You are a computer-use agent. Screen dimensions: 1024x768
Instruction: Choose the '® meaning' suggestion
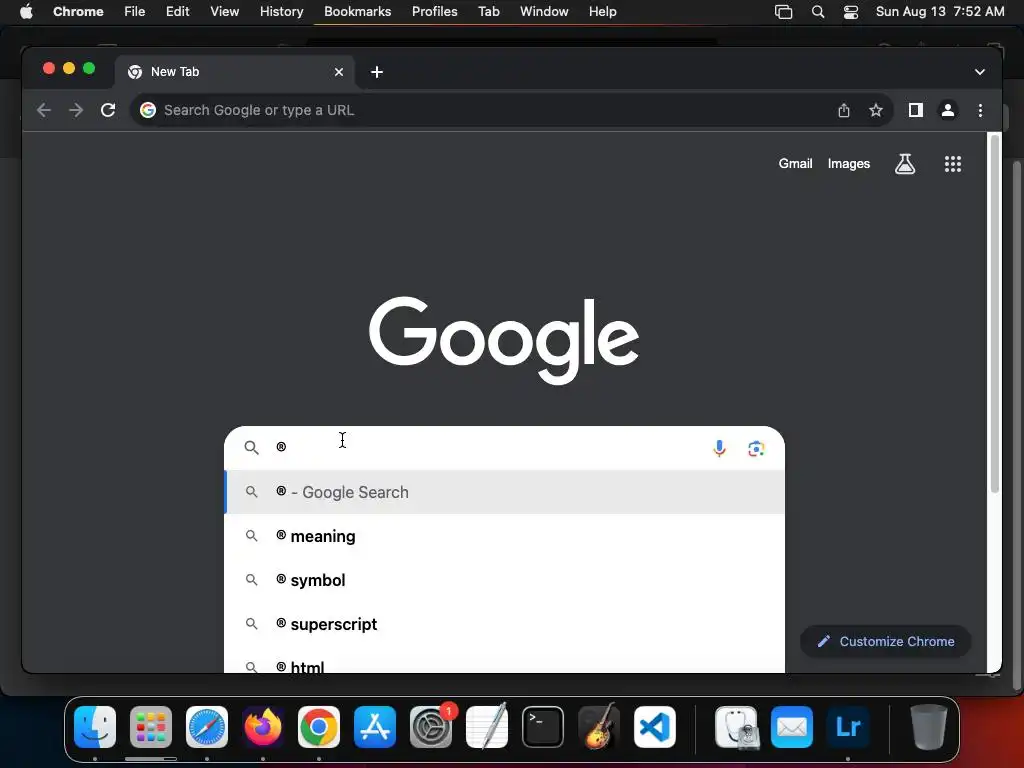(x=504, y=536)
